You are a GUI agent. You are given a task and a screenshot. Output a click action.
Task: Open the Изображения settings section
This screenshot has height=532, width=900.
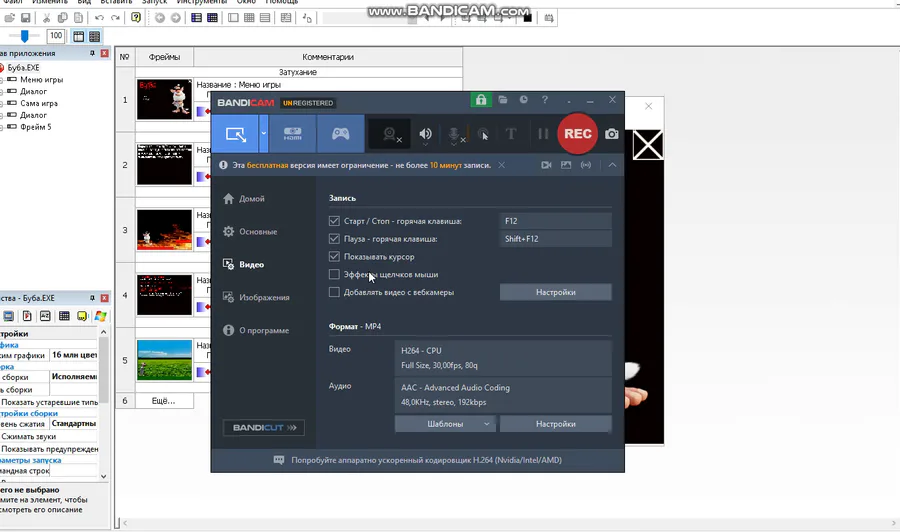click(x=256, y=297)
